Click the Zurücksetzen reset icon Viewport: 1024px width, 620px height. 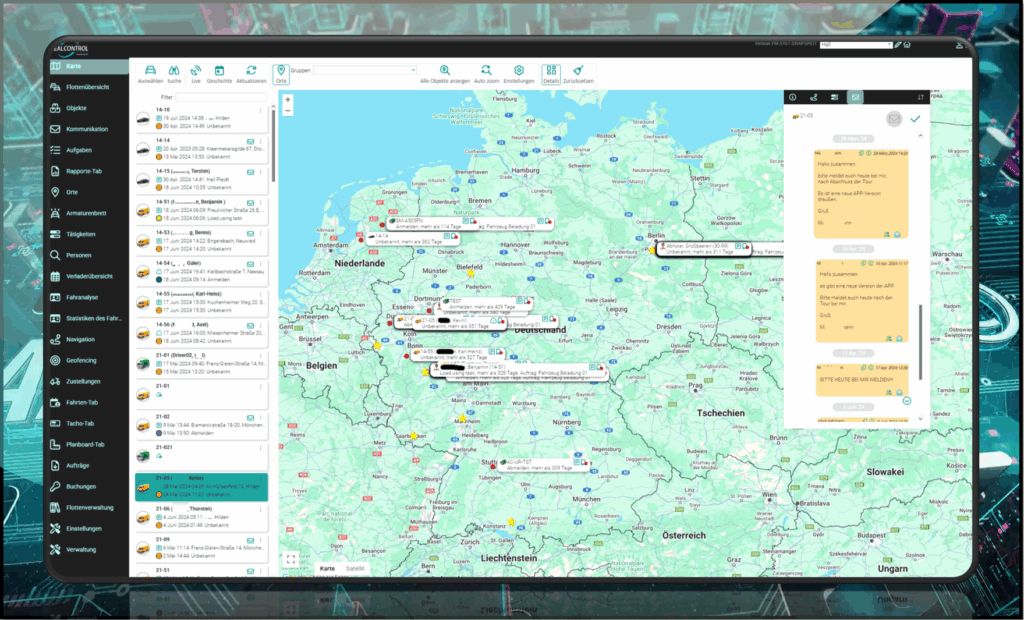coord(578,71)
